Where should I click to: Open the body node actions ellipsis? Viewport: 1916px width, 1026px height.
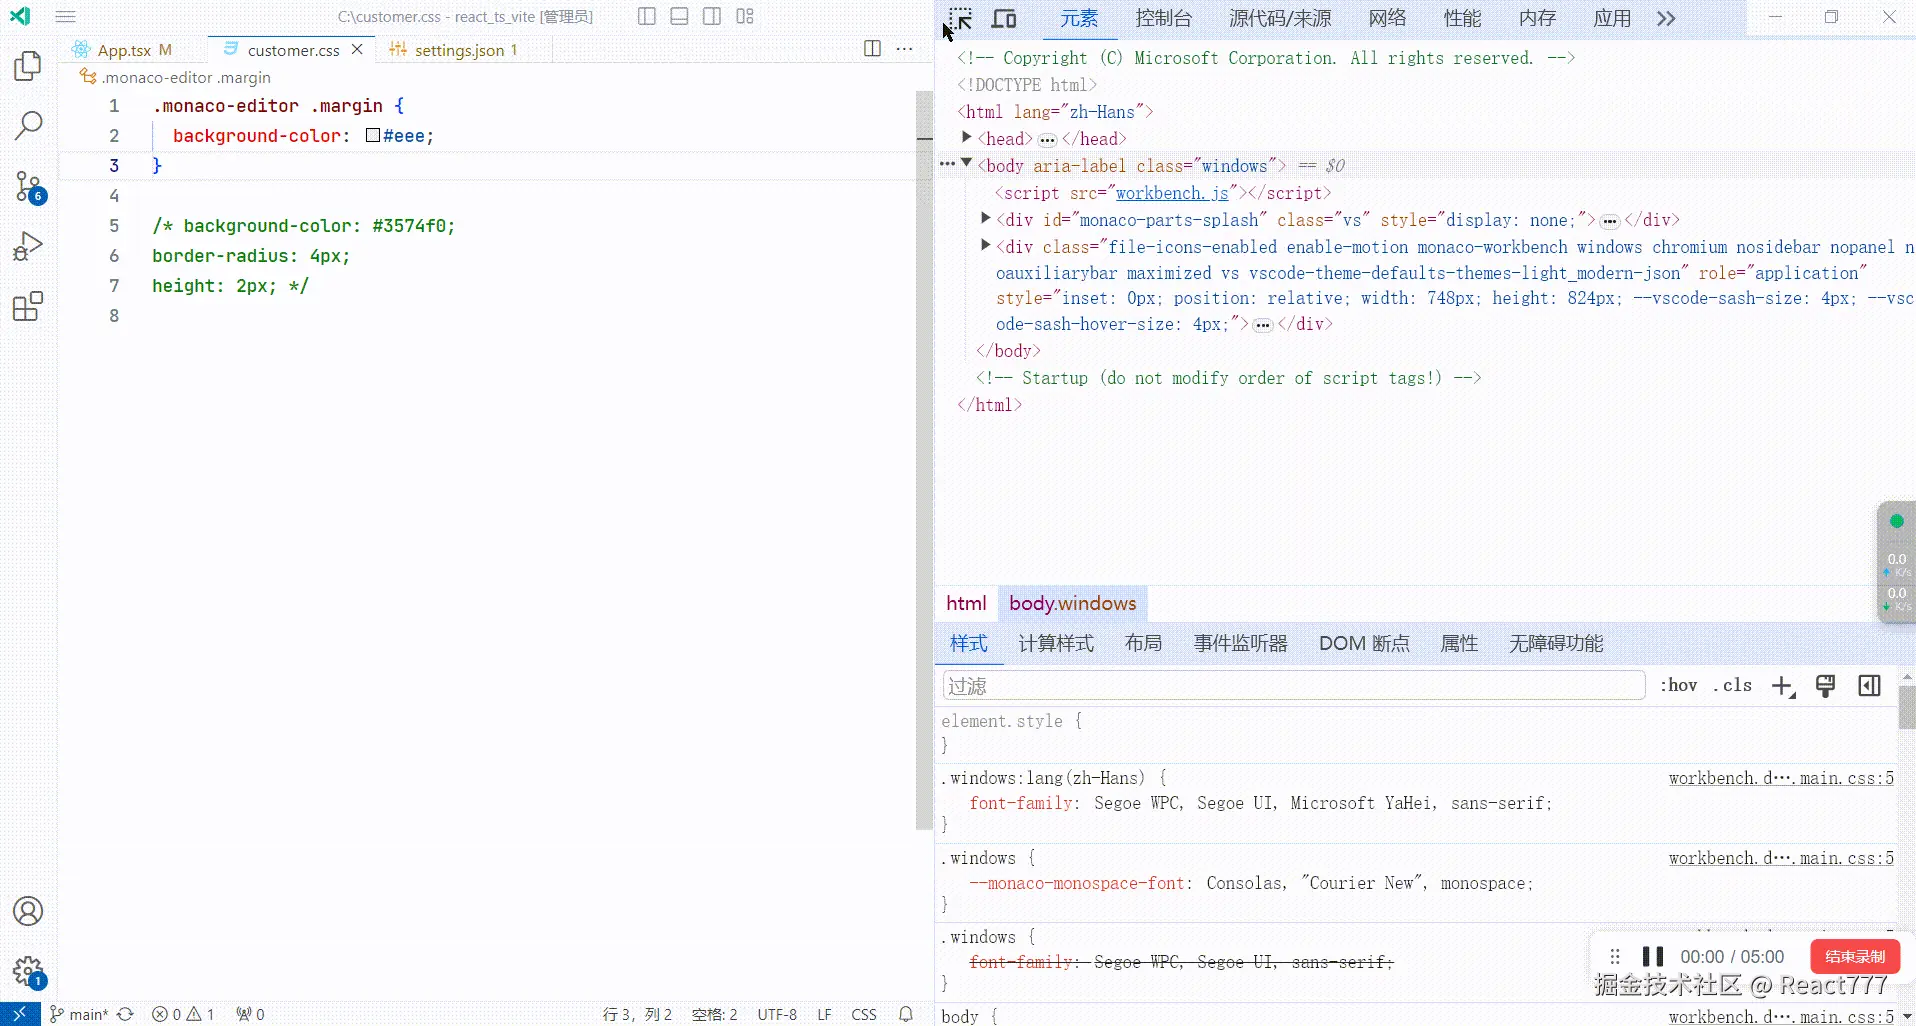tap(947, 164)
